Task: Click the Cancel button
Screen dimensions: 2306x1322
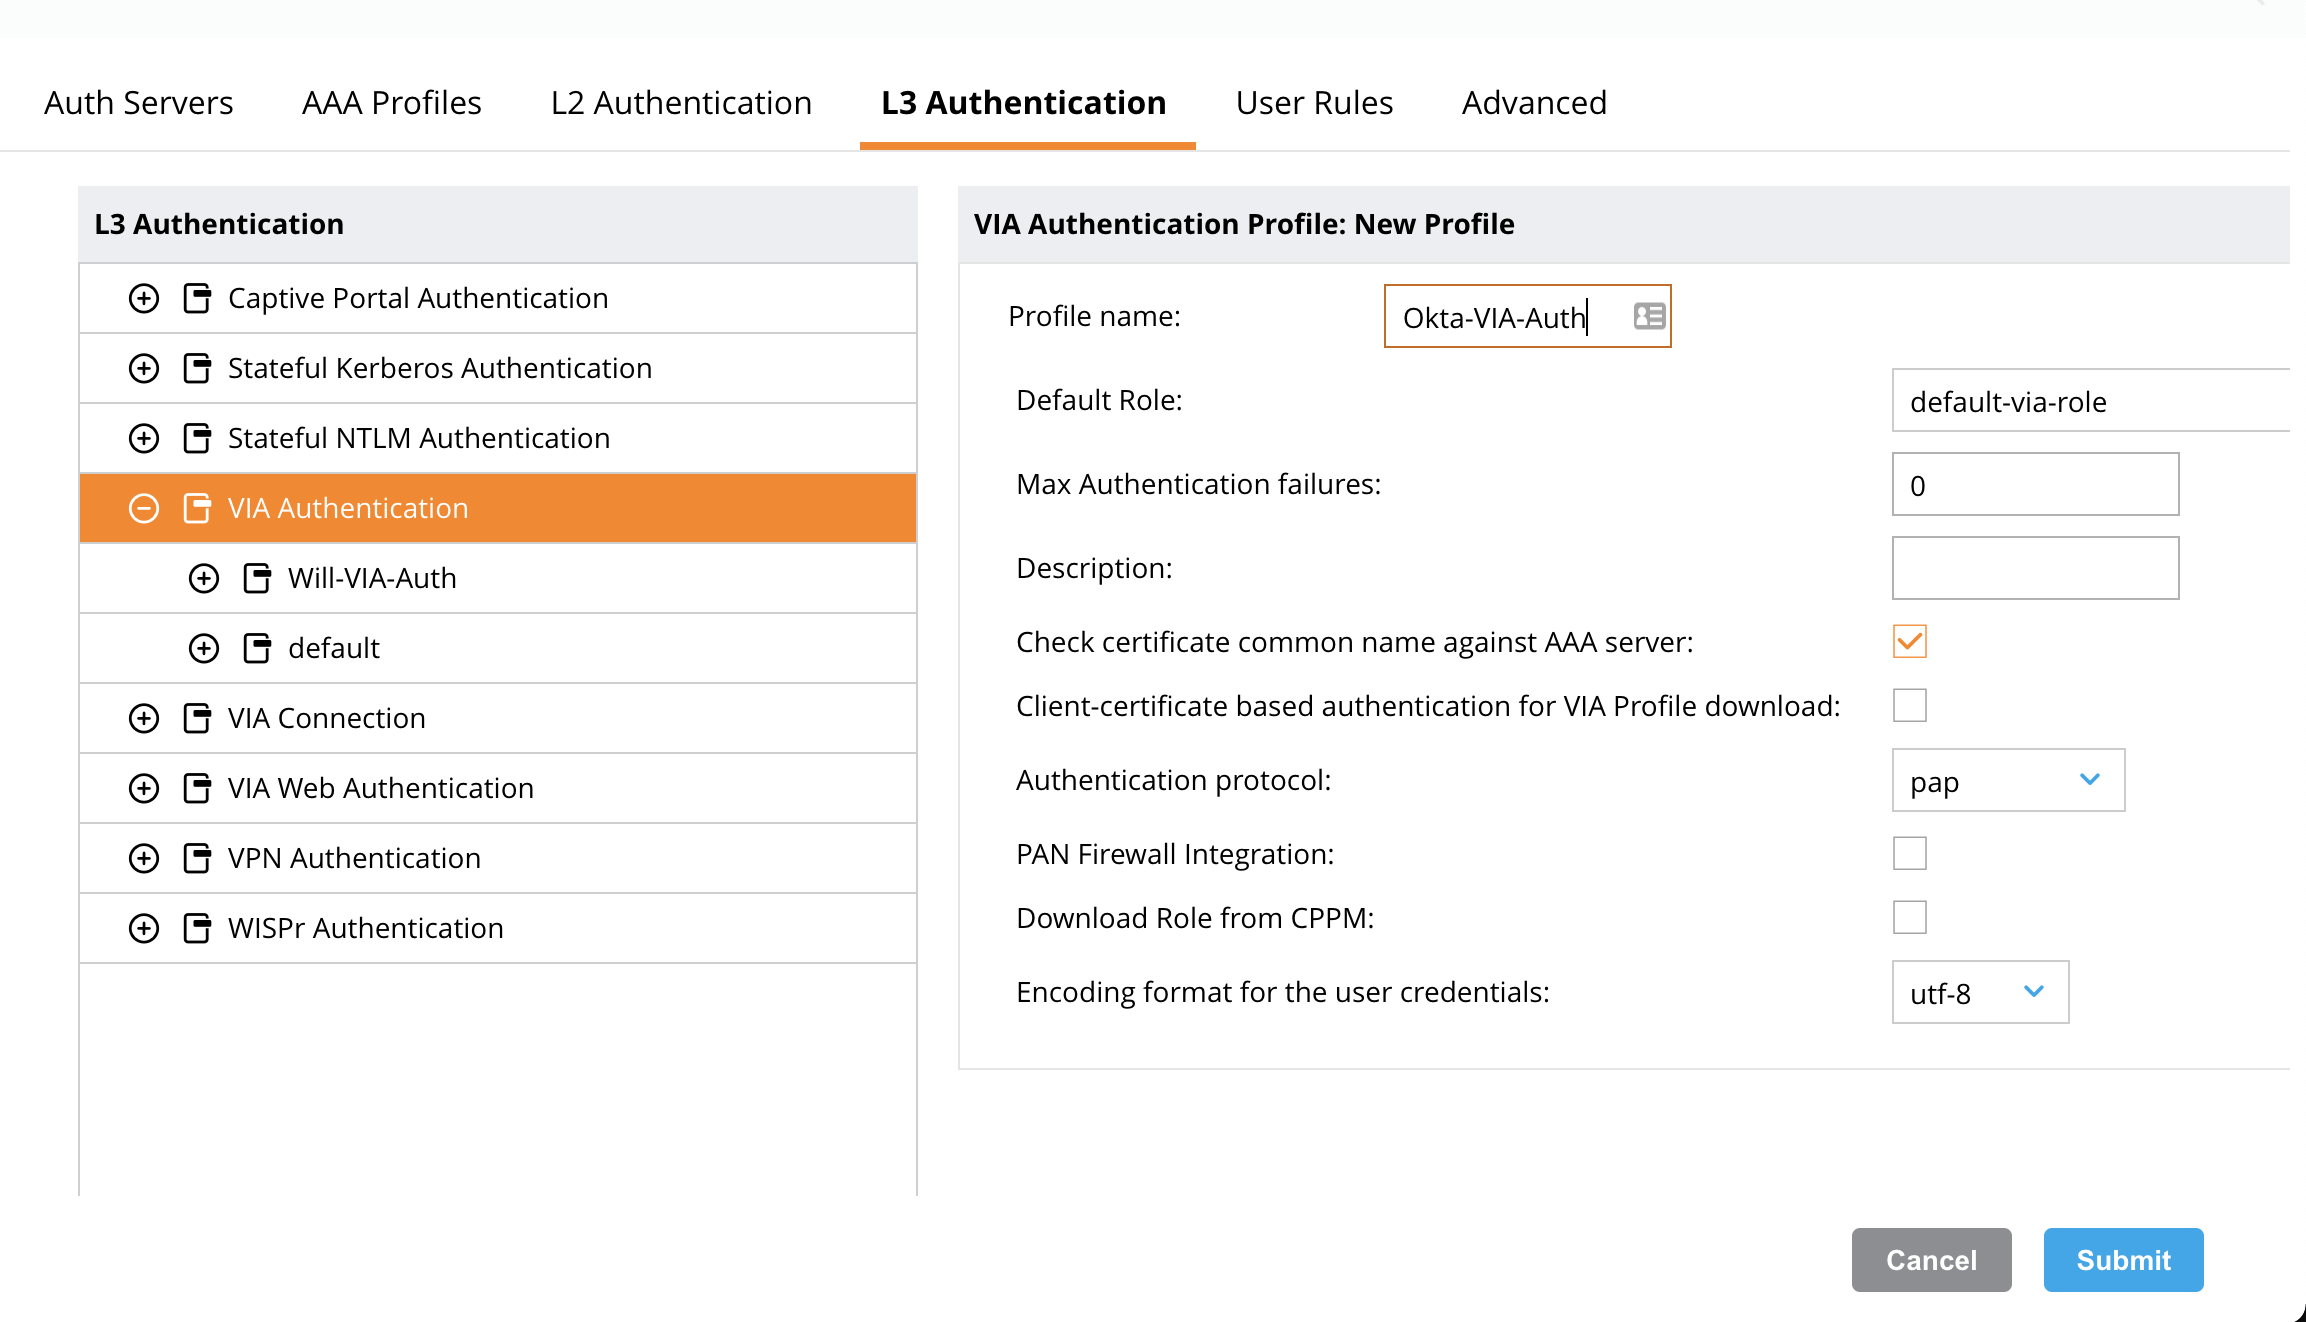Action: coord(1930,1260)
